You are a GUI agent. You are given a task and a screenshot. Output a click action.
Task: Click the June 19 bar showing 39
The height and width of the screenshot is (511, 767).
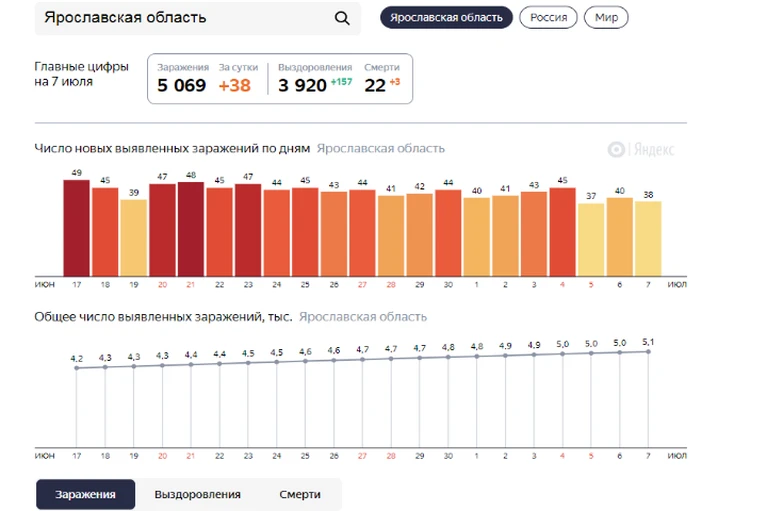point(134,238)
